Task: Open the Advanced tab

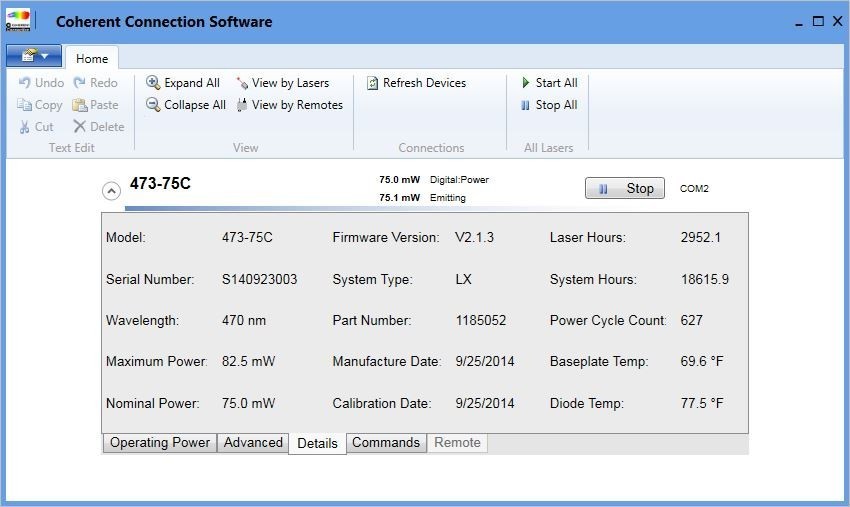Action: (253, 442)
